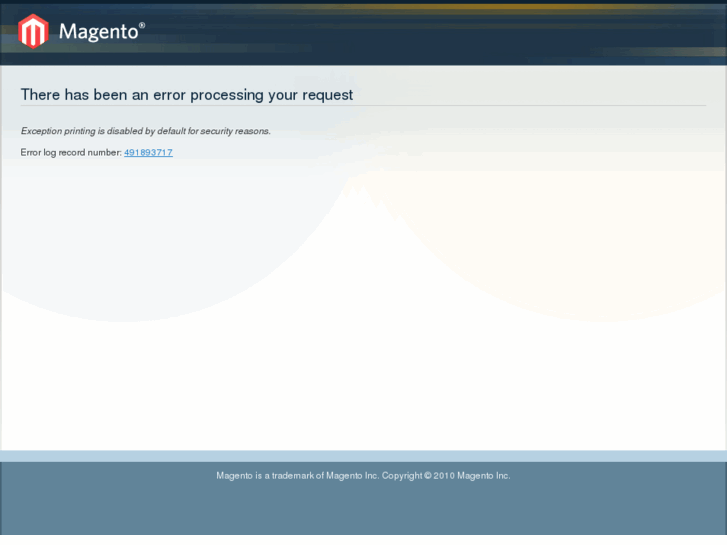This screenshot has height=545, width=727.
Task: Click the exception printing disabled message
Action: [146, 131]
